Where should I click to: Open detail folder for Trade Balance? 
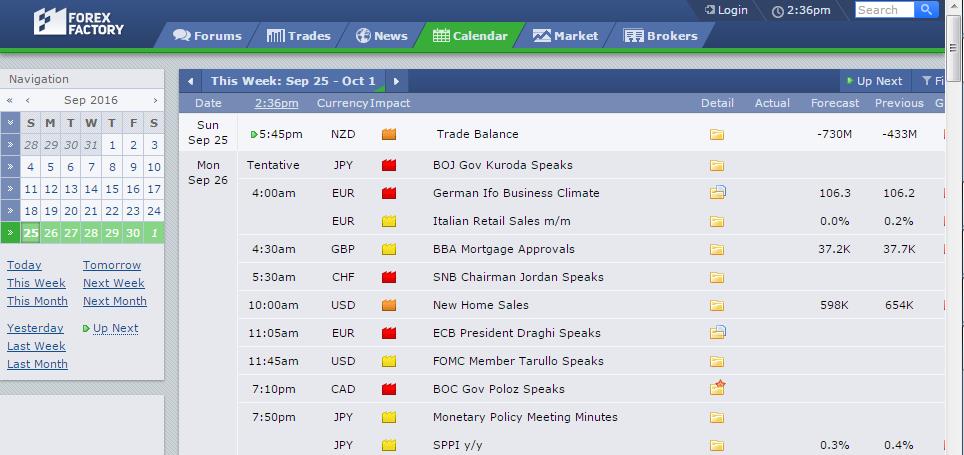(x=716, y=134)
